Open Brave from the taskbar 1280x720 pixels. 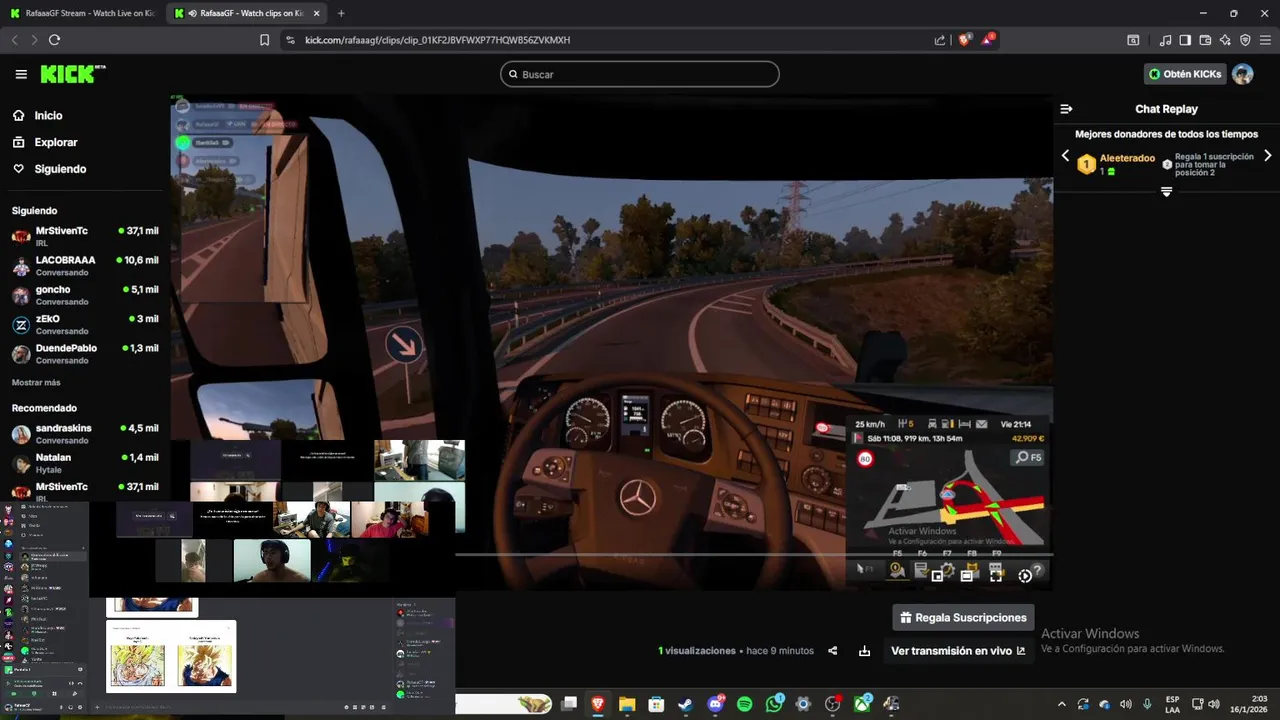[x=598, y=704]
